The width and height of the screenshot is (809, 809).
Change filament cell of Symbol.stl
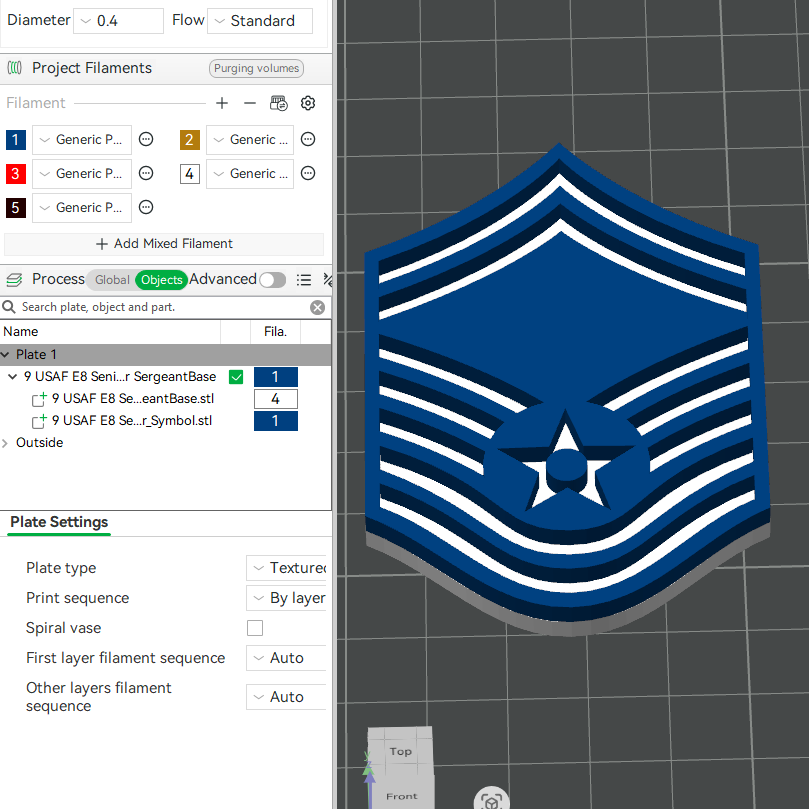click(276, 421)
